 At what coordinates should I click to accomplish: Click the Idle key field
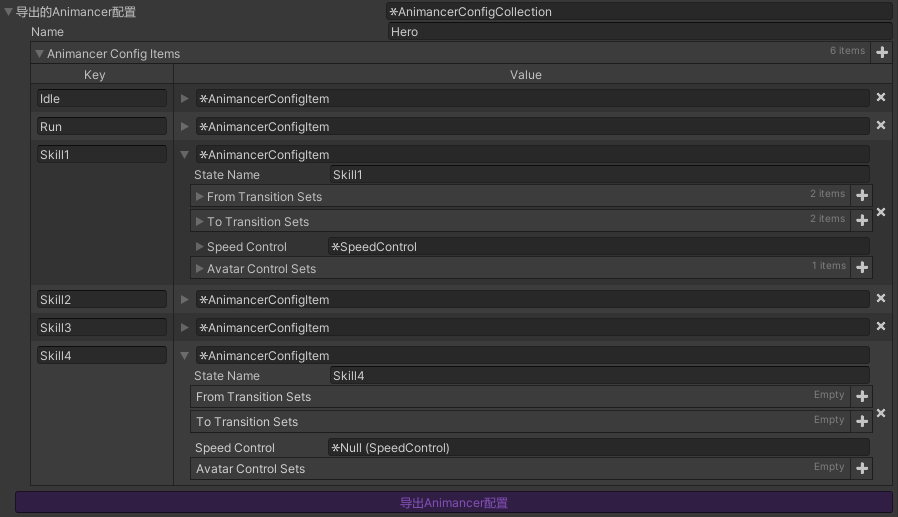click(102, 98)
